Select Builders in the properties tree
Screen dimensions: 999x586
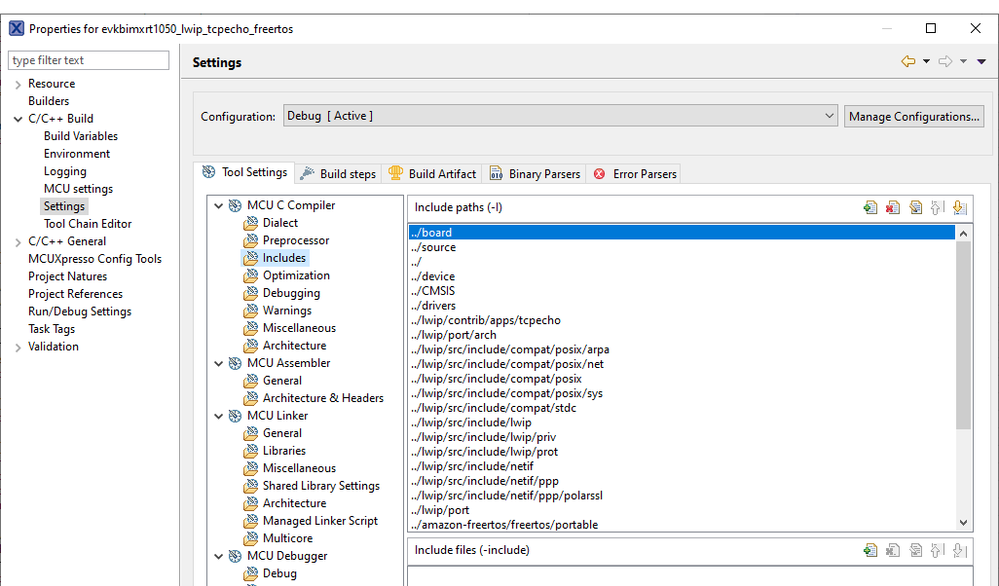pos(48,101)
